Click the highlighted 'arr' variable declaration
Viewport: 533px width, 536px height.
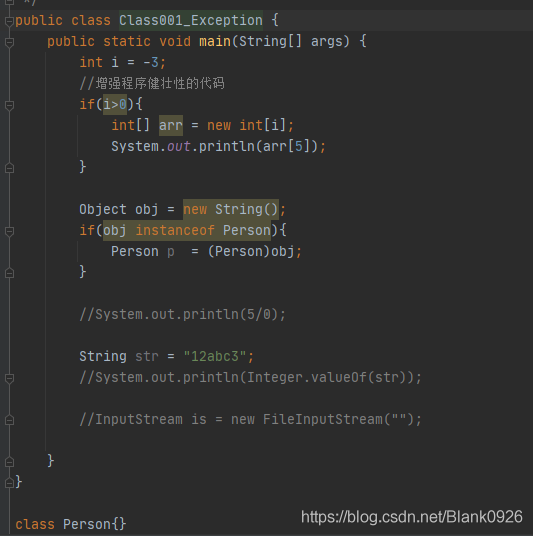[x=171, y=125]
